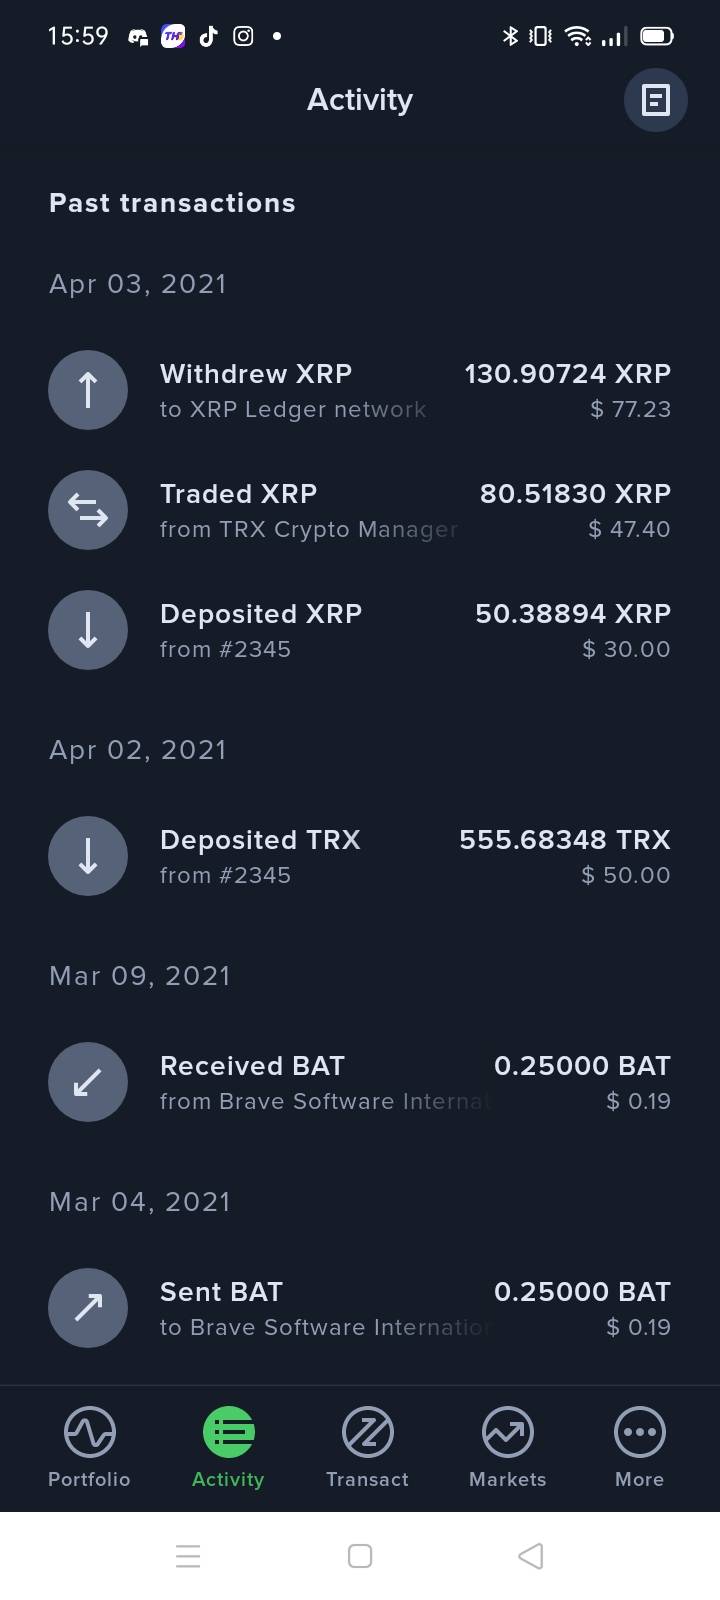Tap the Sent BAT diagonal-arrow icon
This screenshot has height=1600, width=720.
[x=88, y=1308]
